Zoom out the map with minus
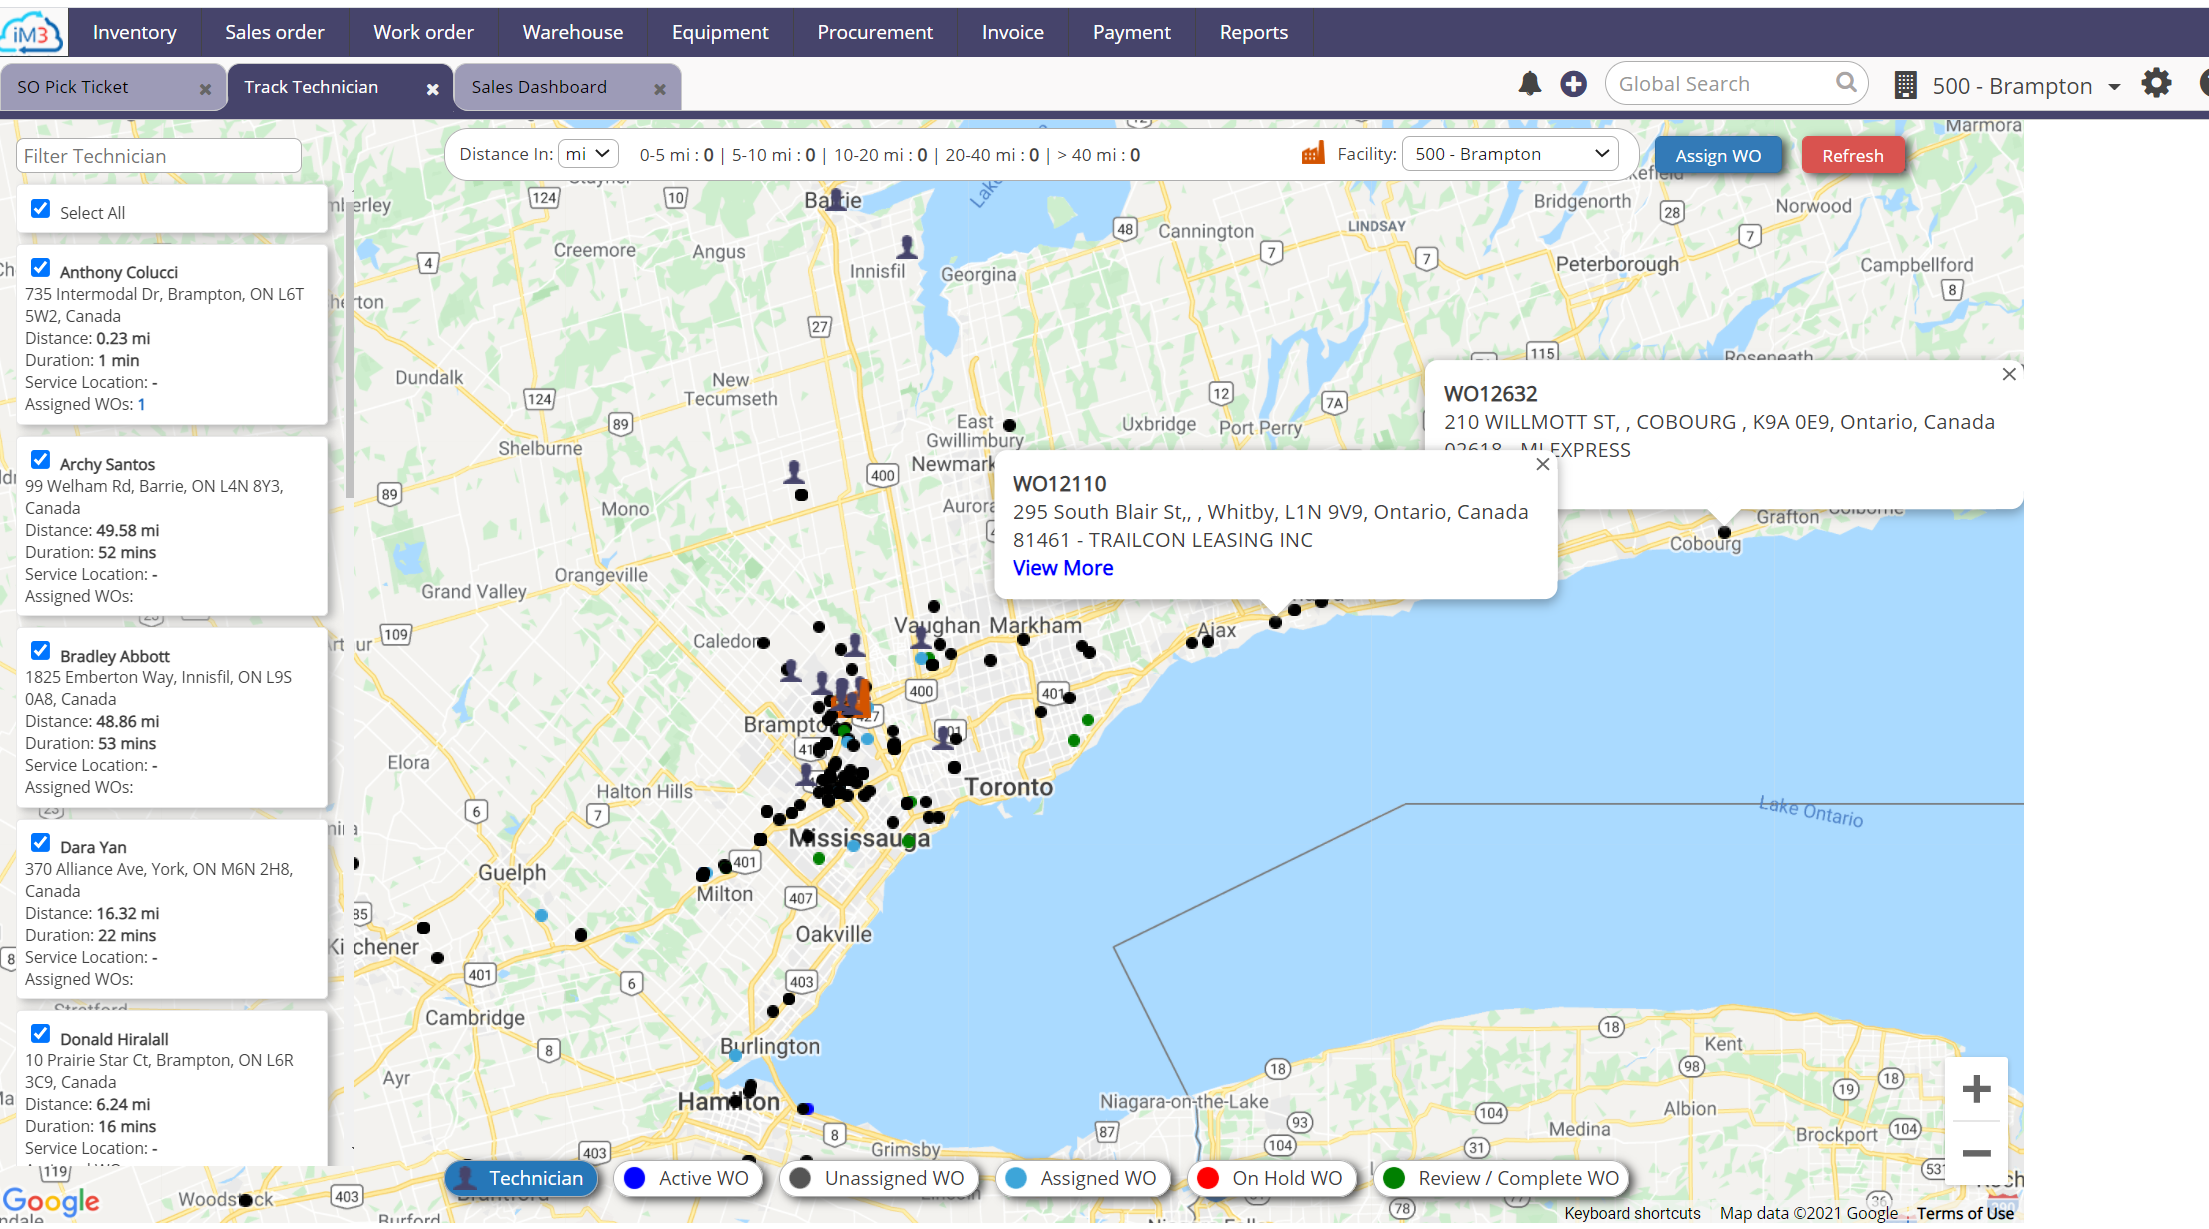 click(x=1976, y=1153)
